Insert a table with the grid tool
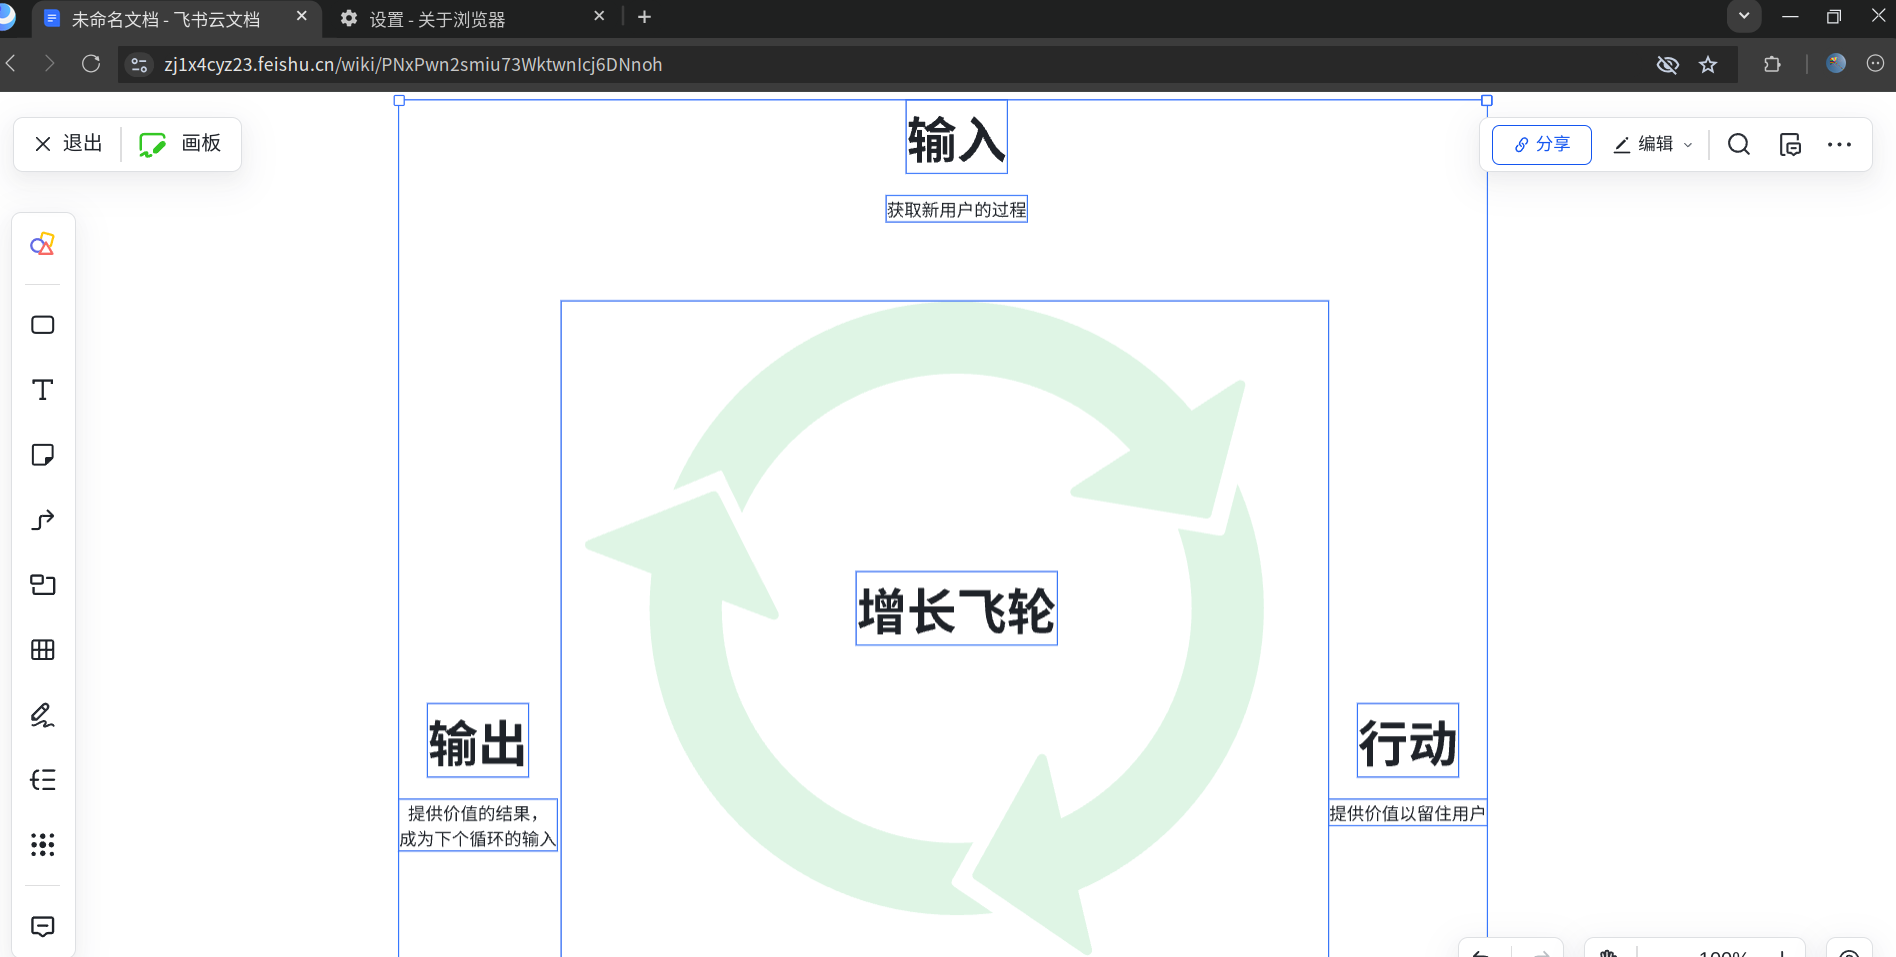Screen dimensions: 1896x957 [x=42, y=650]
